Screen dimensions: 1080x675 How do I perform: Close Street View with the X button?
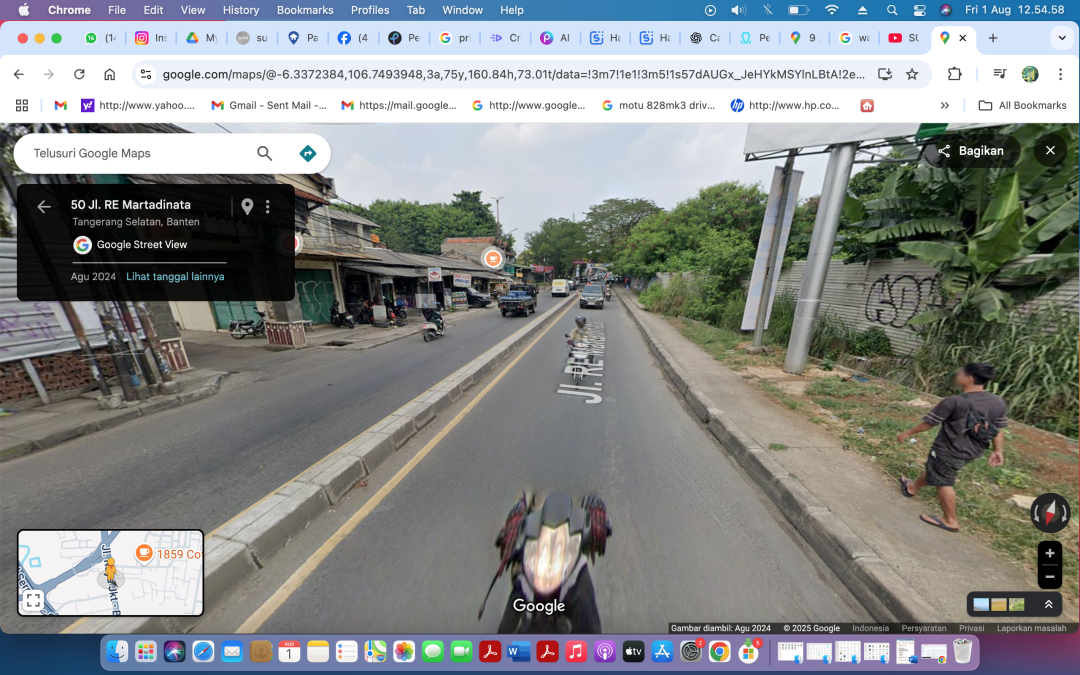[1050, 150]
